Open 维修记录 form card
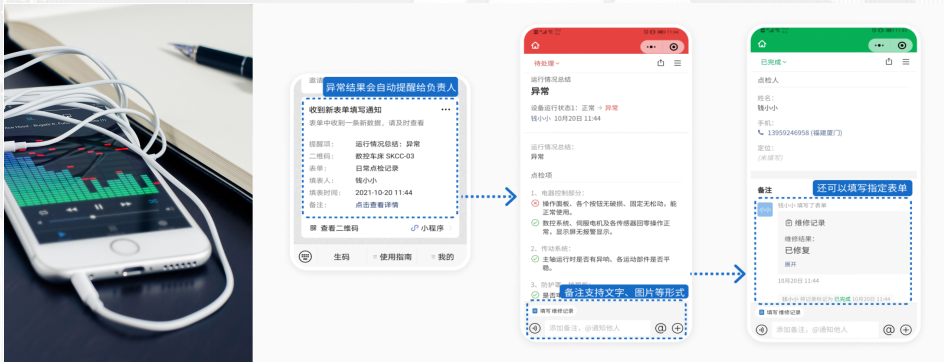 (843, 243)
